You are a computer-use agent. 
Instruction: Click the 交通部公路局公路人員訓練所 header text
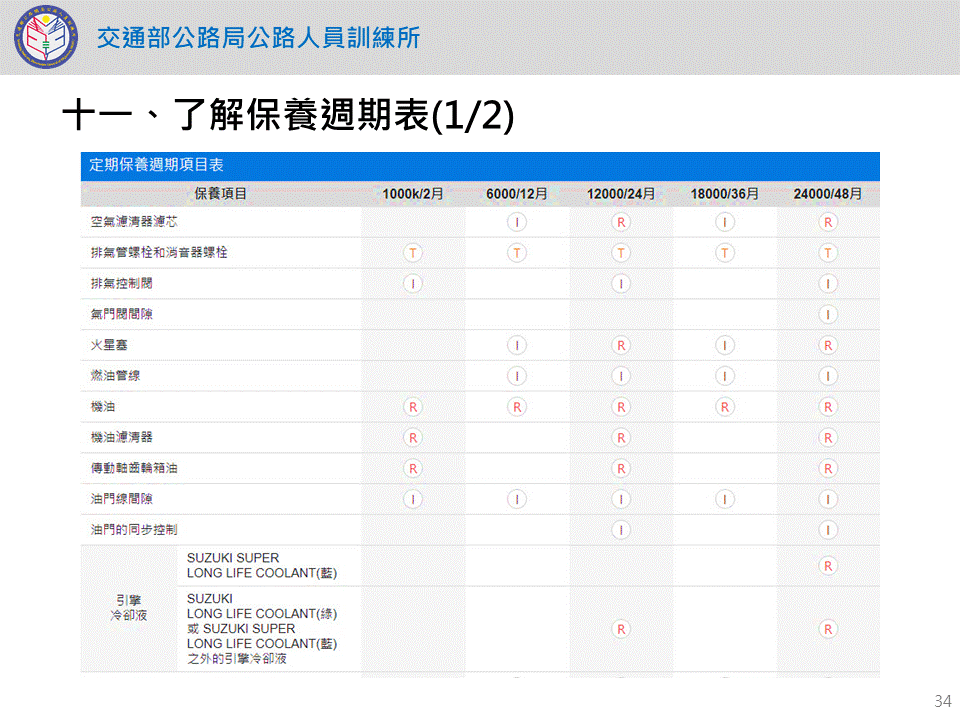(258, 38)
